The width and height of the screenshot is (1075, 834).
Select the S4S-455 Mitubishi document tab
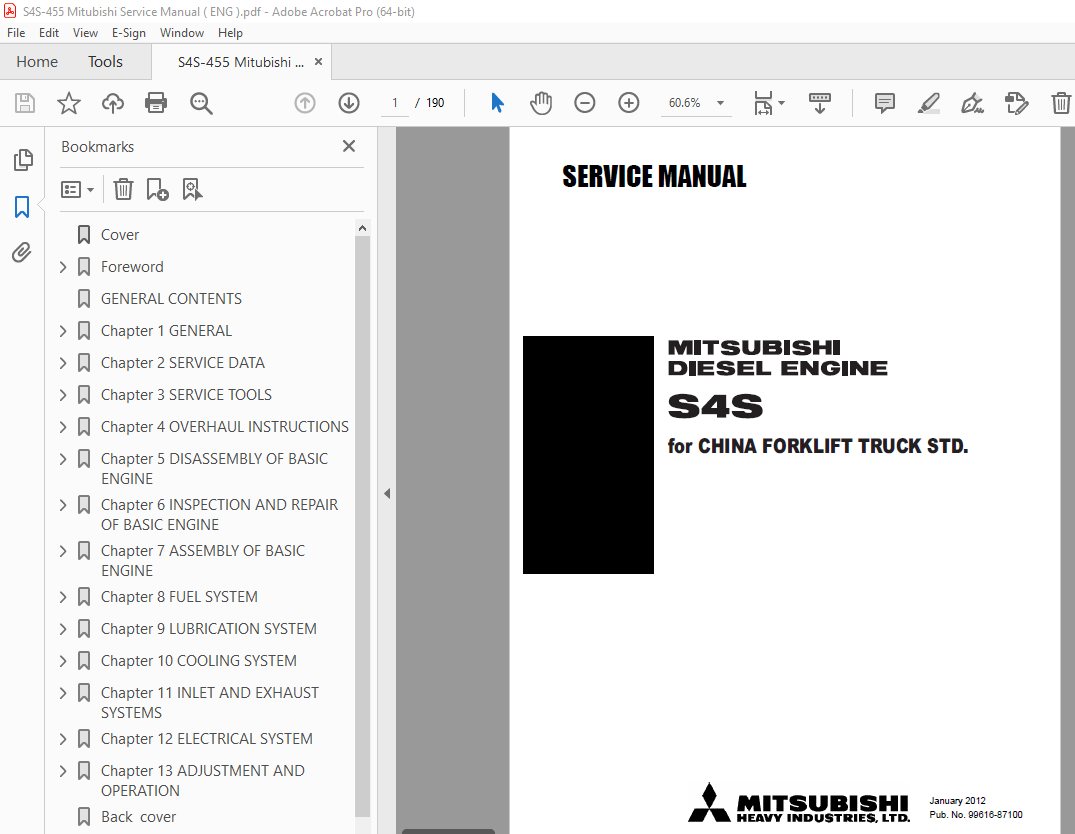click(x=240, y=62)
